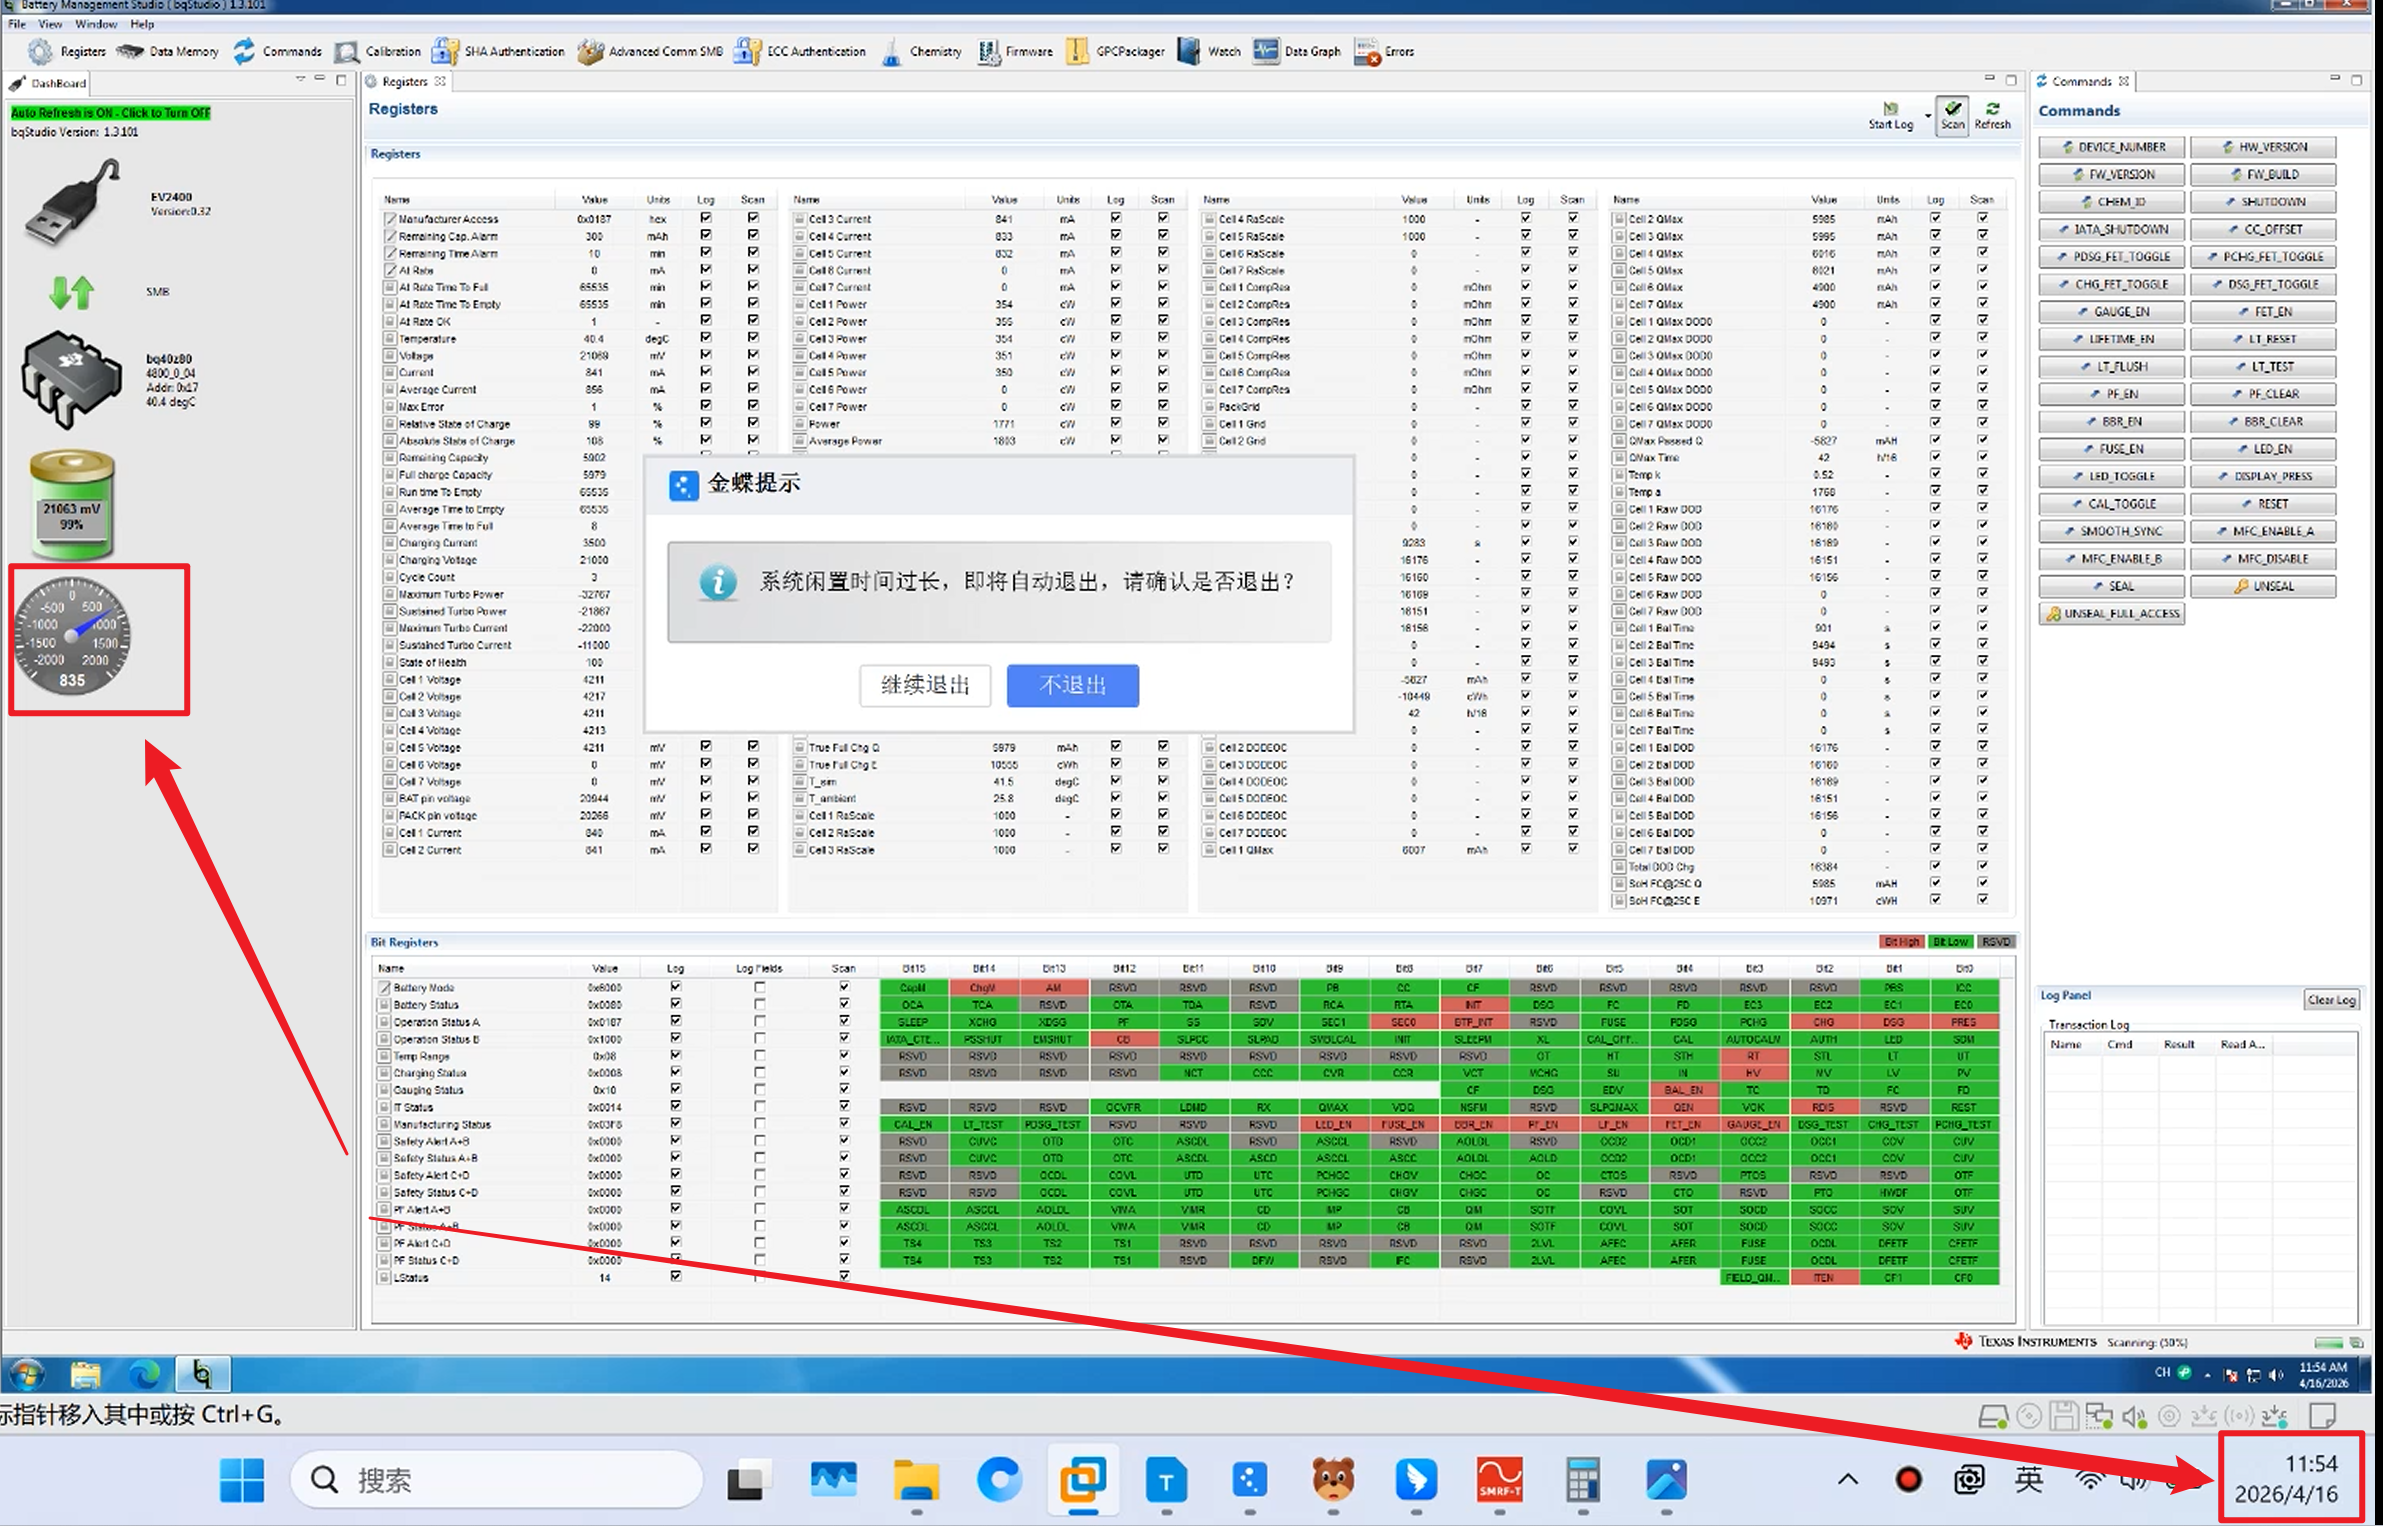
Task: Click Clear Log in the Log Panel
Action: [2332, 999]
